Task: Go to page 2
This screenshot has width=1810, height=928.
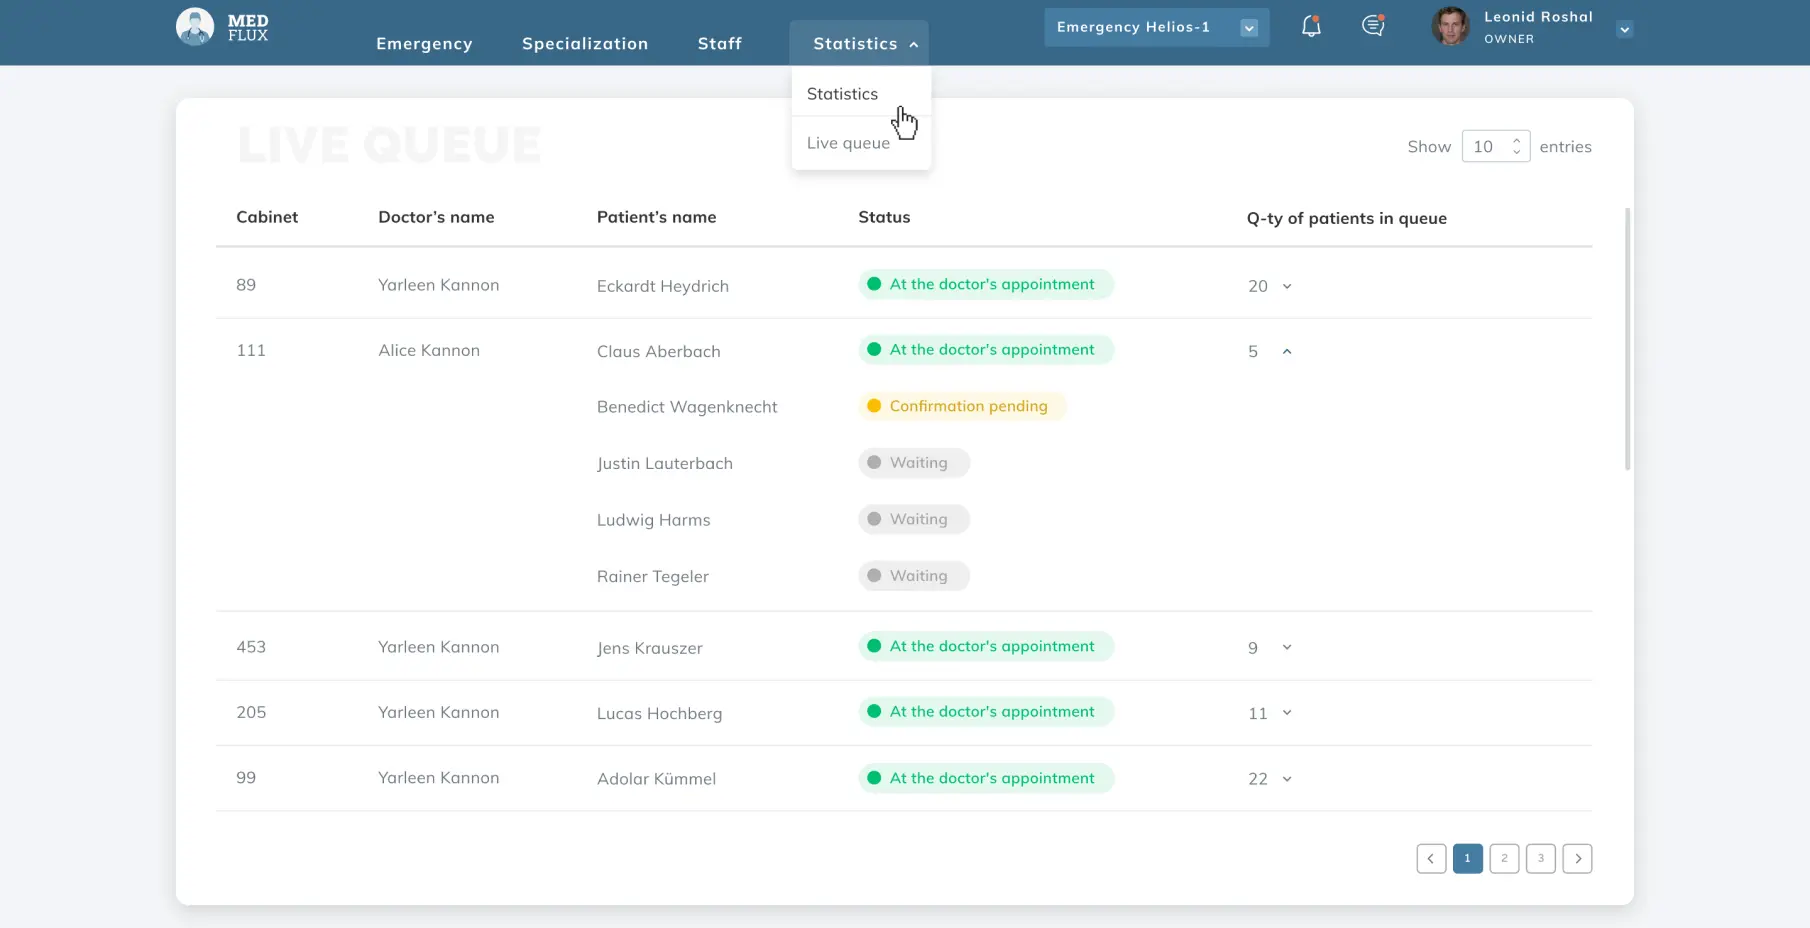Action: click(1504, 858)
